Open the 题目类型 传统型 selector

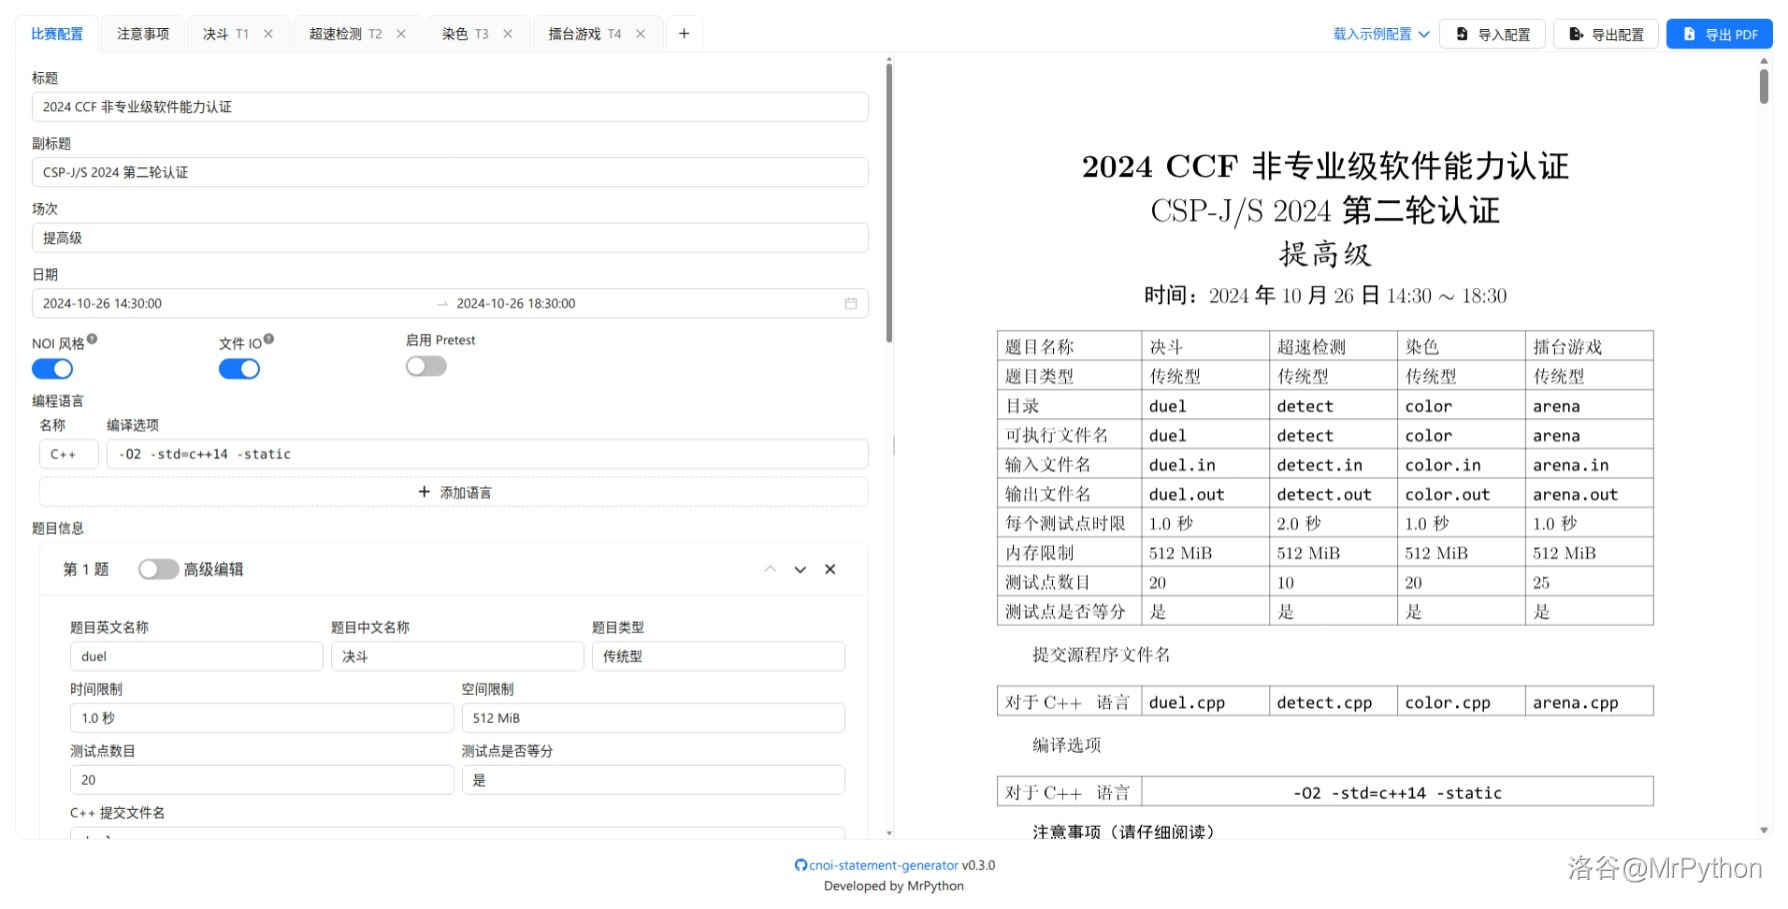point(718,657)
